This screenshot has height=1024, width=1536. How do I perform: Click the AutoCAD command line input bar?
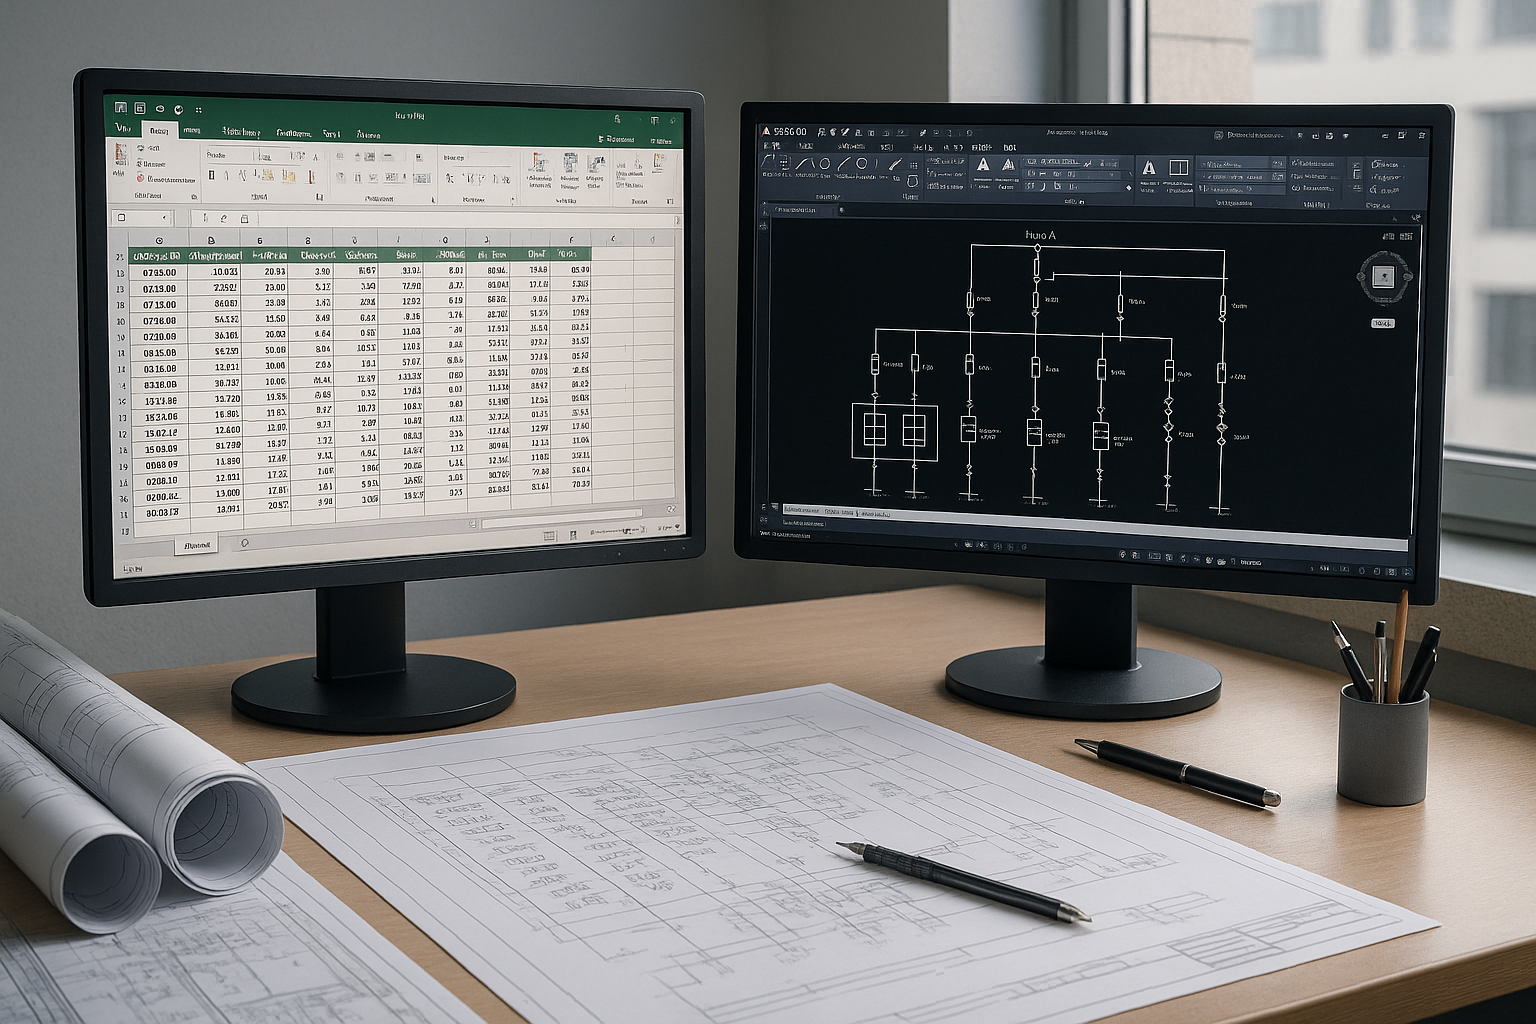[1095, 528]
